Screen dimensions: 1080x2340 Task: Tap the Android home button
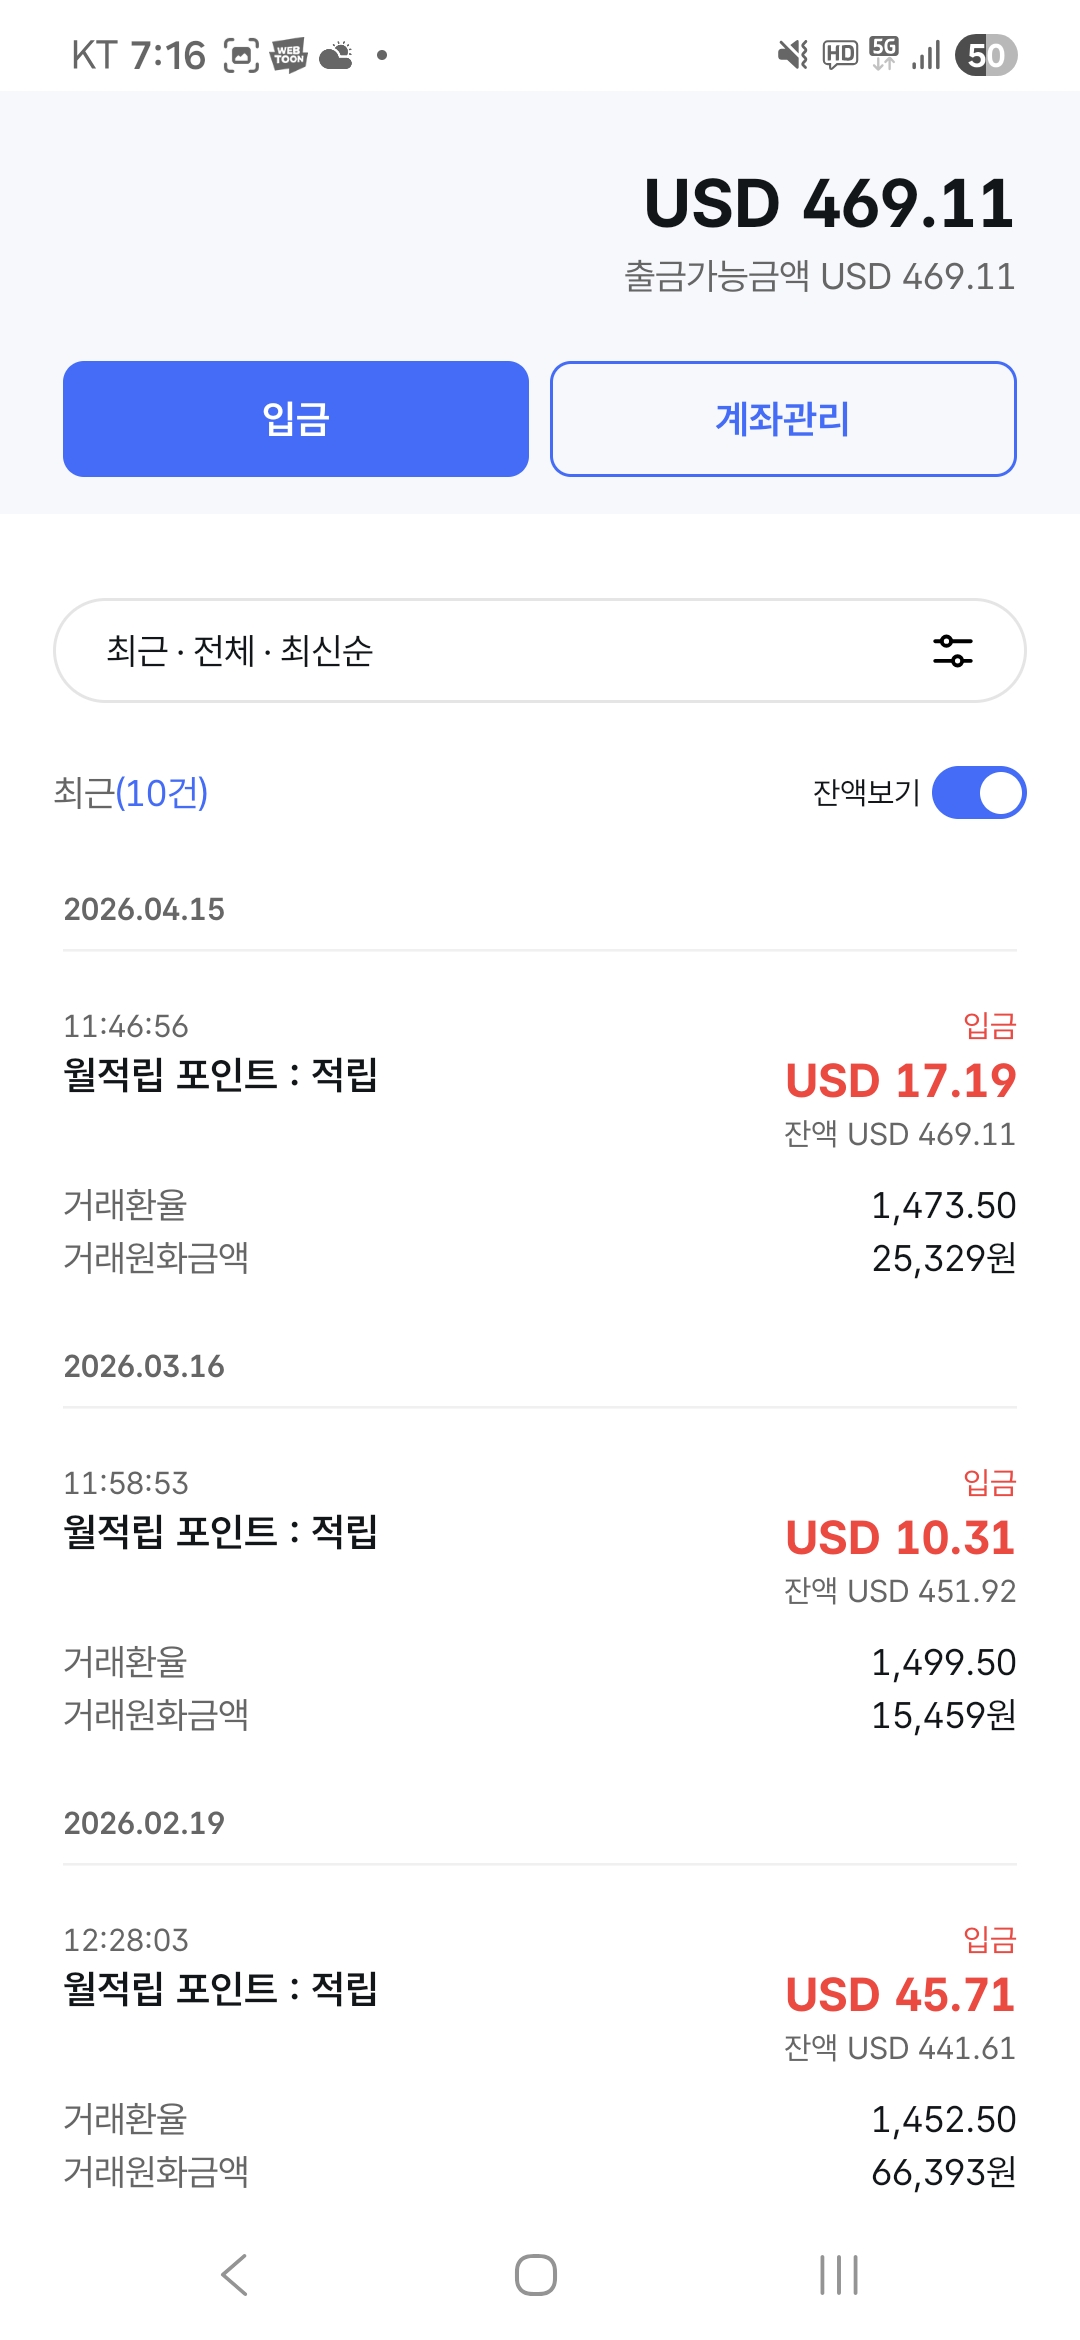tap(536, 2275)
